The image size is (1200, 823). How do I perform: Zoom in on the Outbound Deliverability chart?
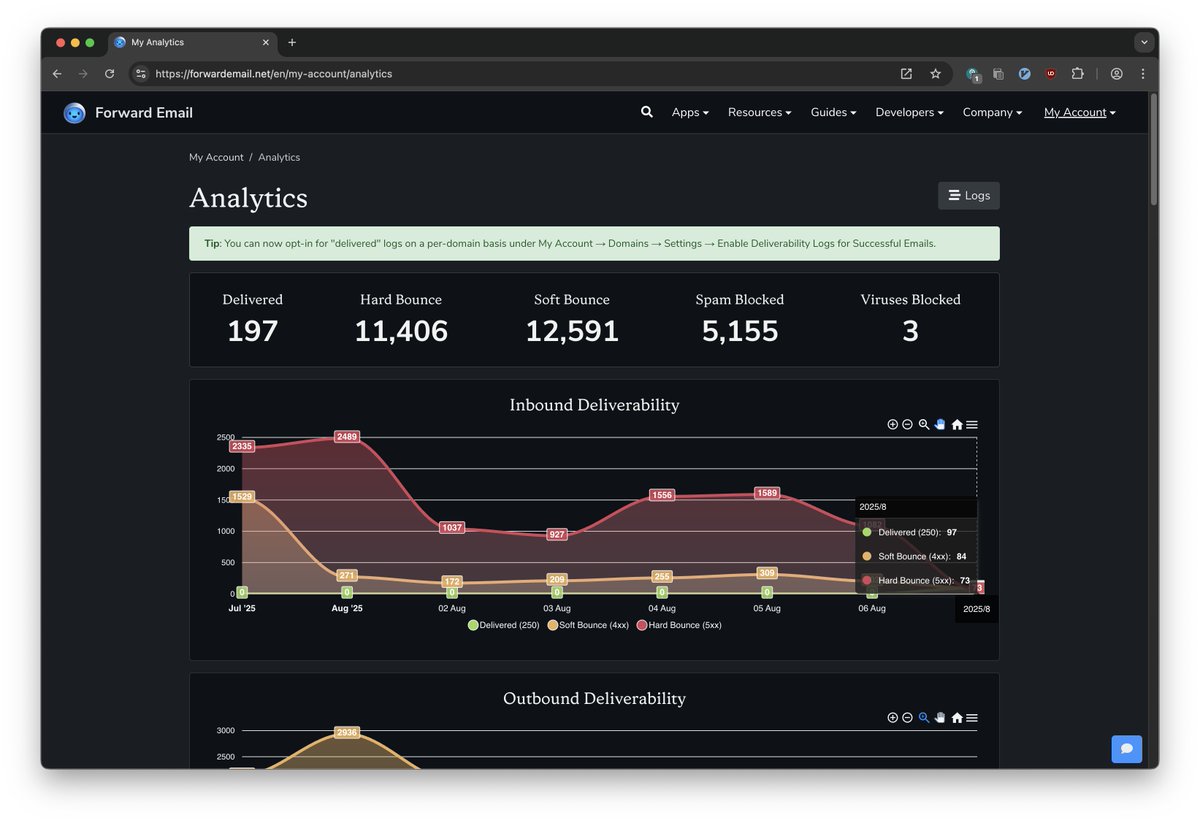[x=892, y=718]
